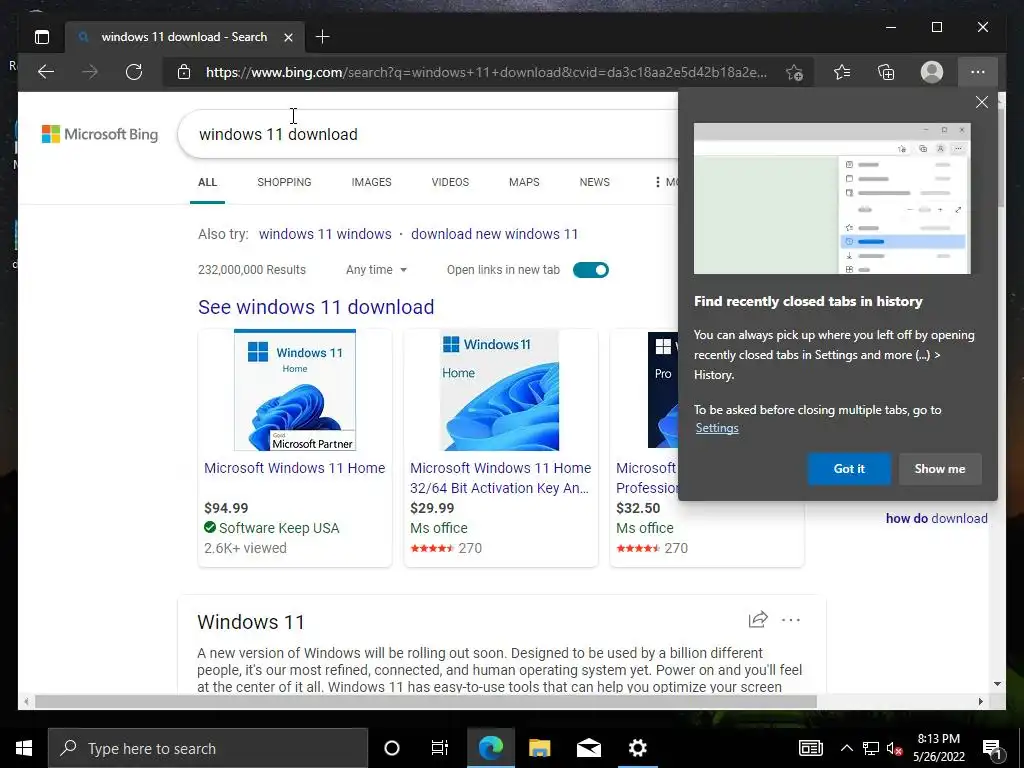
Task: Click Software Keep USA seller text
Action: (x=279, y=528)
